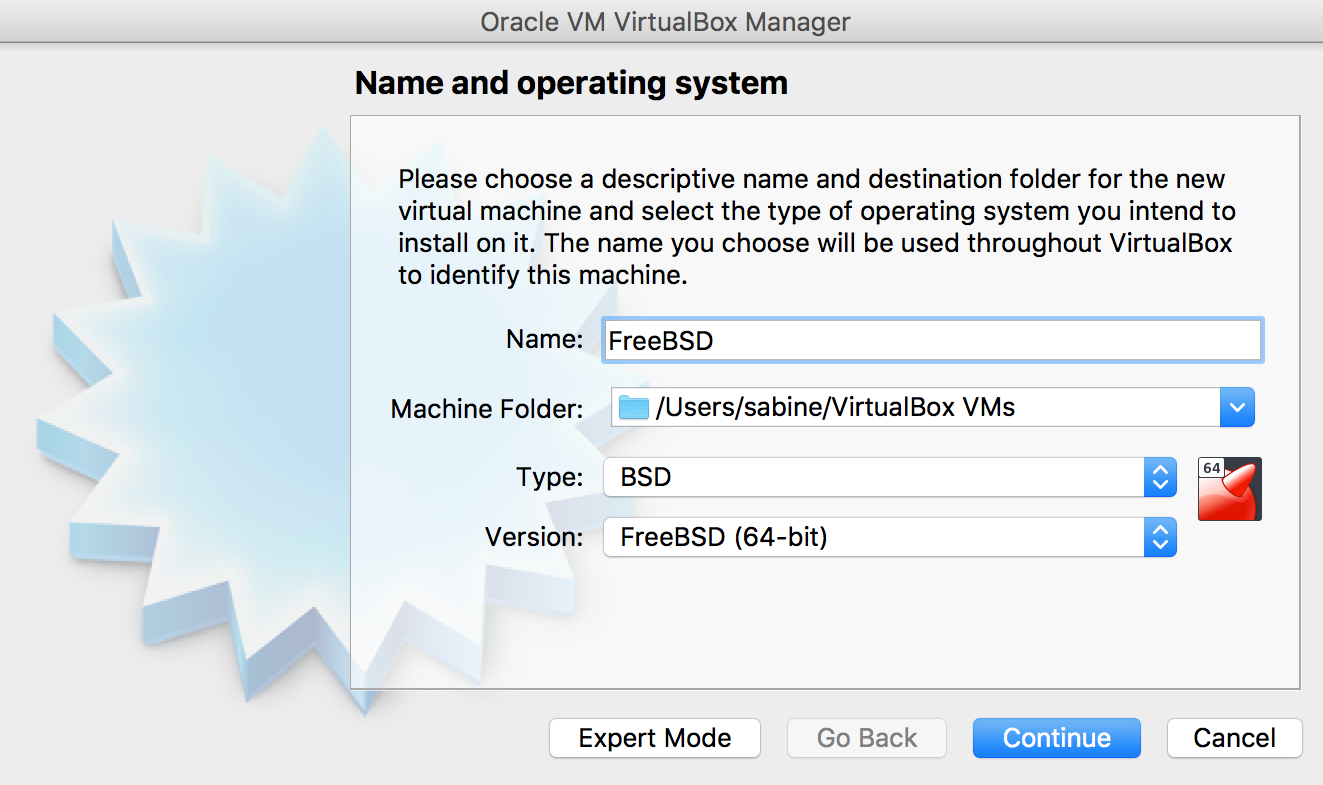Click the red devil mascot image
This screenshot has width=1323, height=785.
(x=1232, y=495)
